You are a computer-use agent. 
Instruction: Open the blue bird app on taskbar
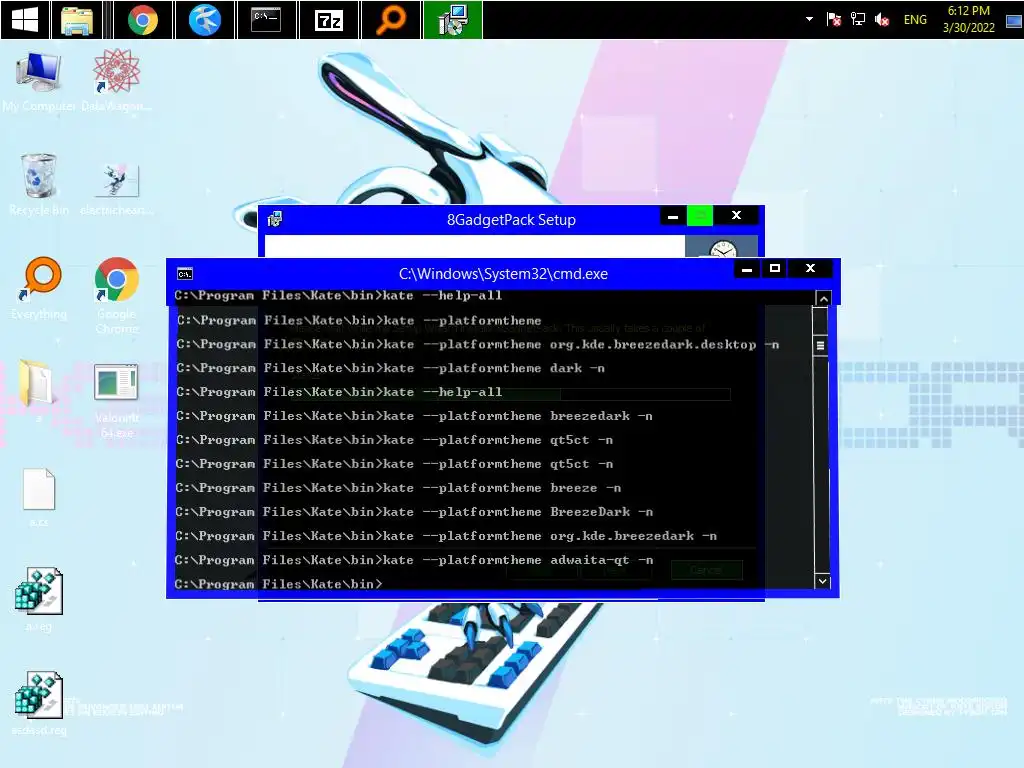tap(204, 20)
